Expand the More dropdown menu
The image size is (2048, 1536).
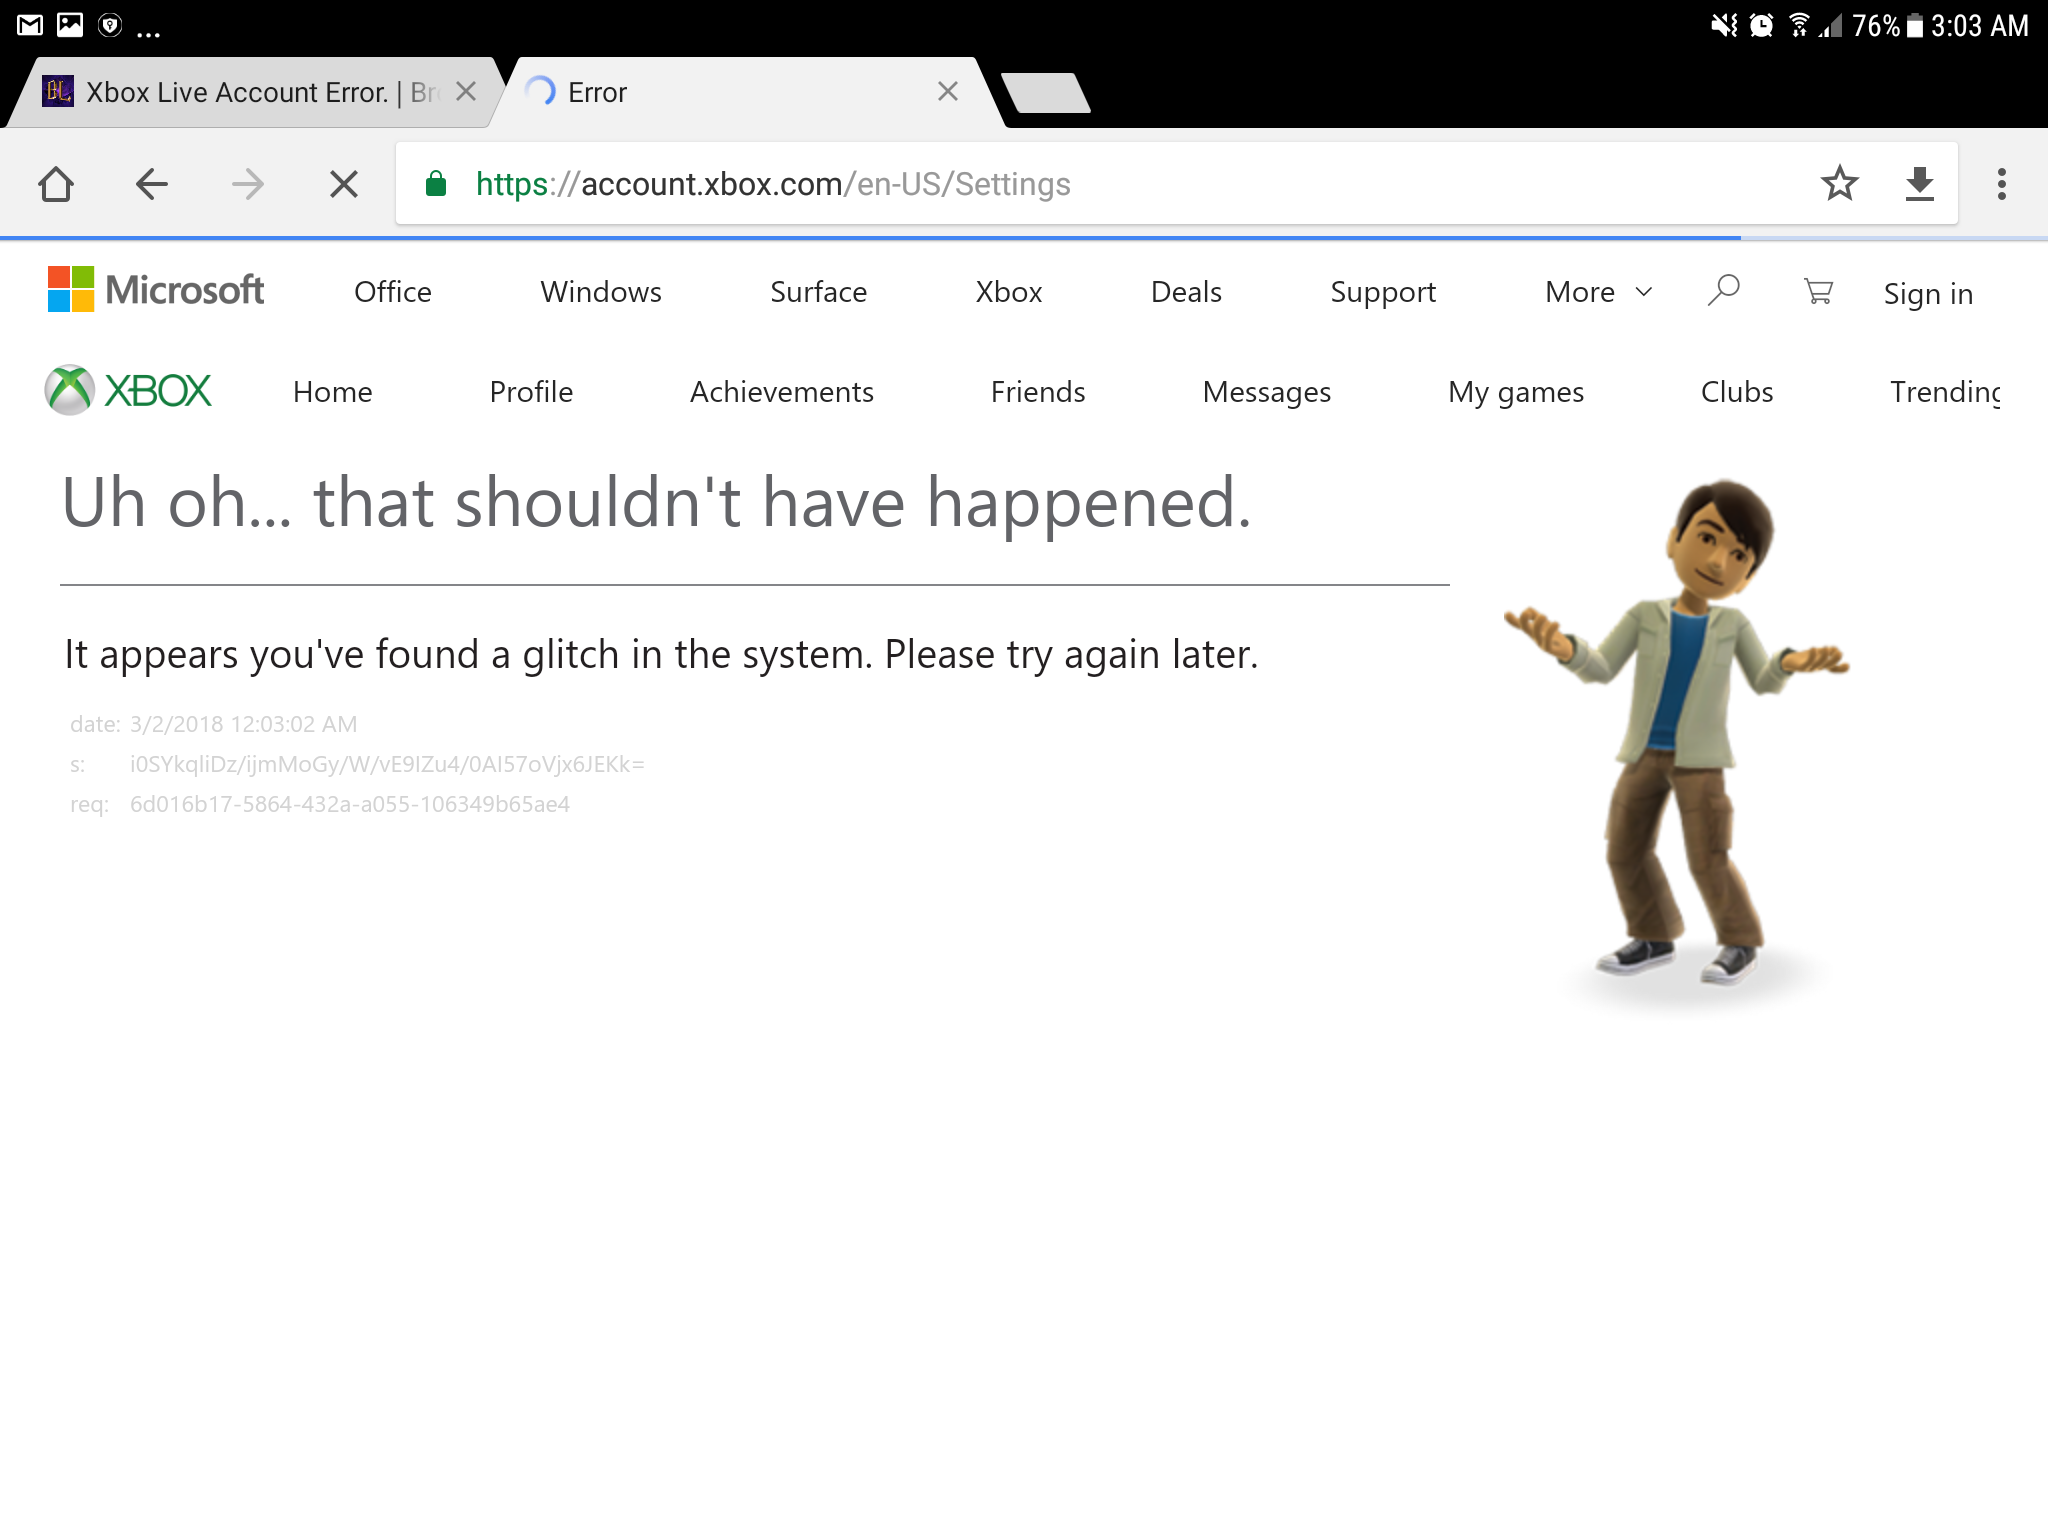[x=1598, y=292]
